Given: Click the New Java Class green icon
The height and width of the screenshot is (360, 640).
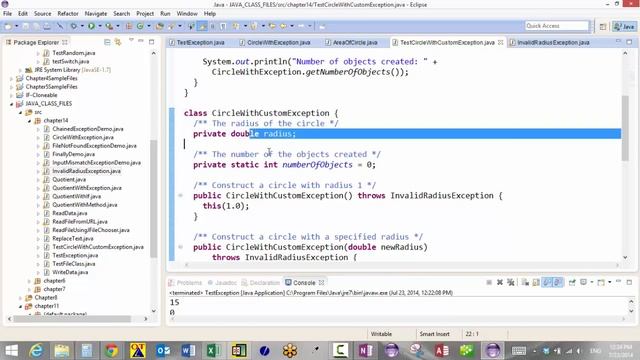Looking at the screenshot, I should tap(140, 26).
